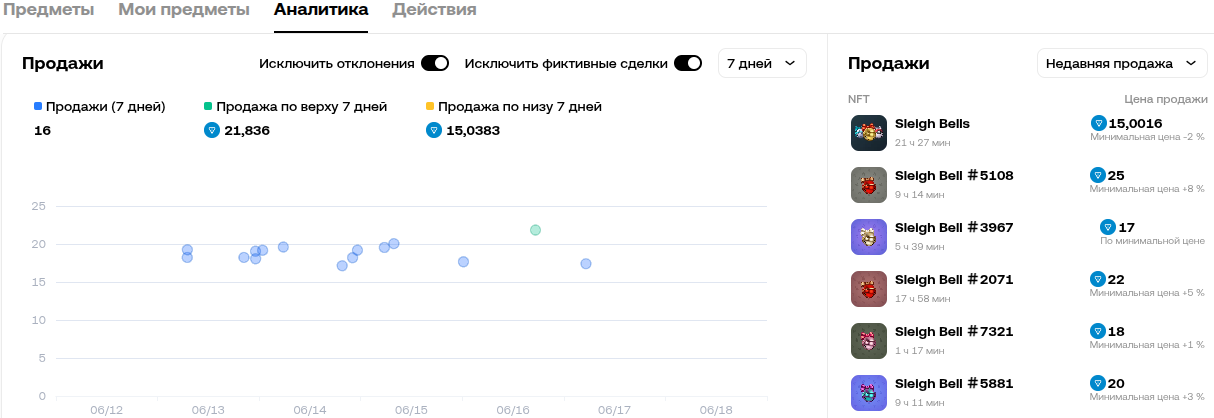Open the Sleigh Bells collection thumbnail
This screenshot has width=1214, height=418.
tap(869, 133)
